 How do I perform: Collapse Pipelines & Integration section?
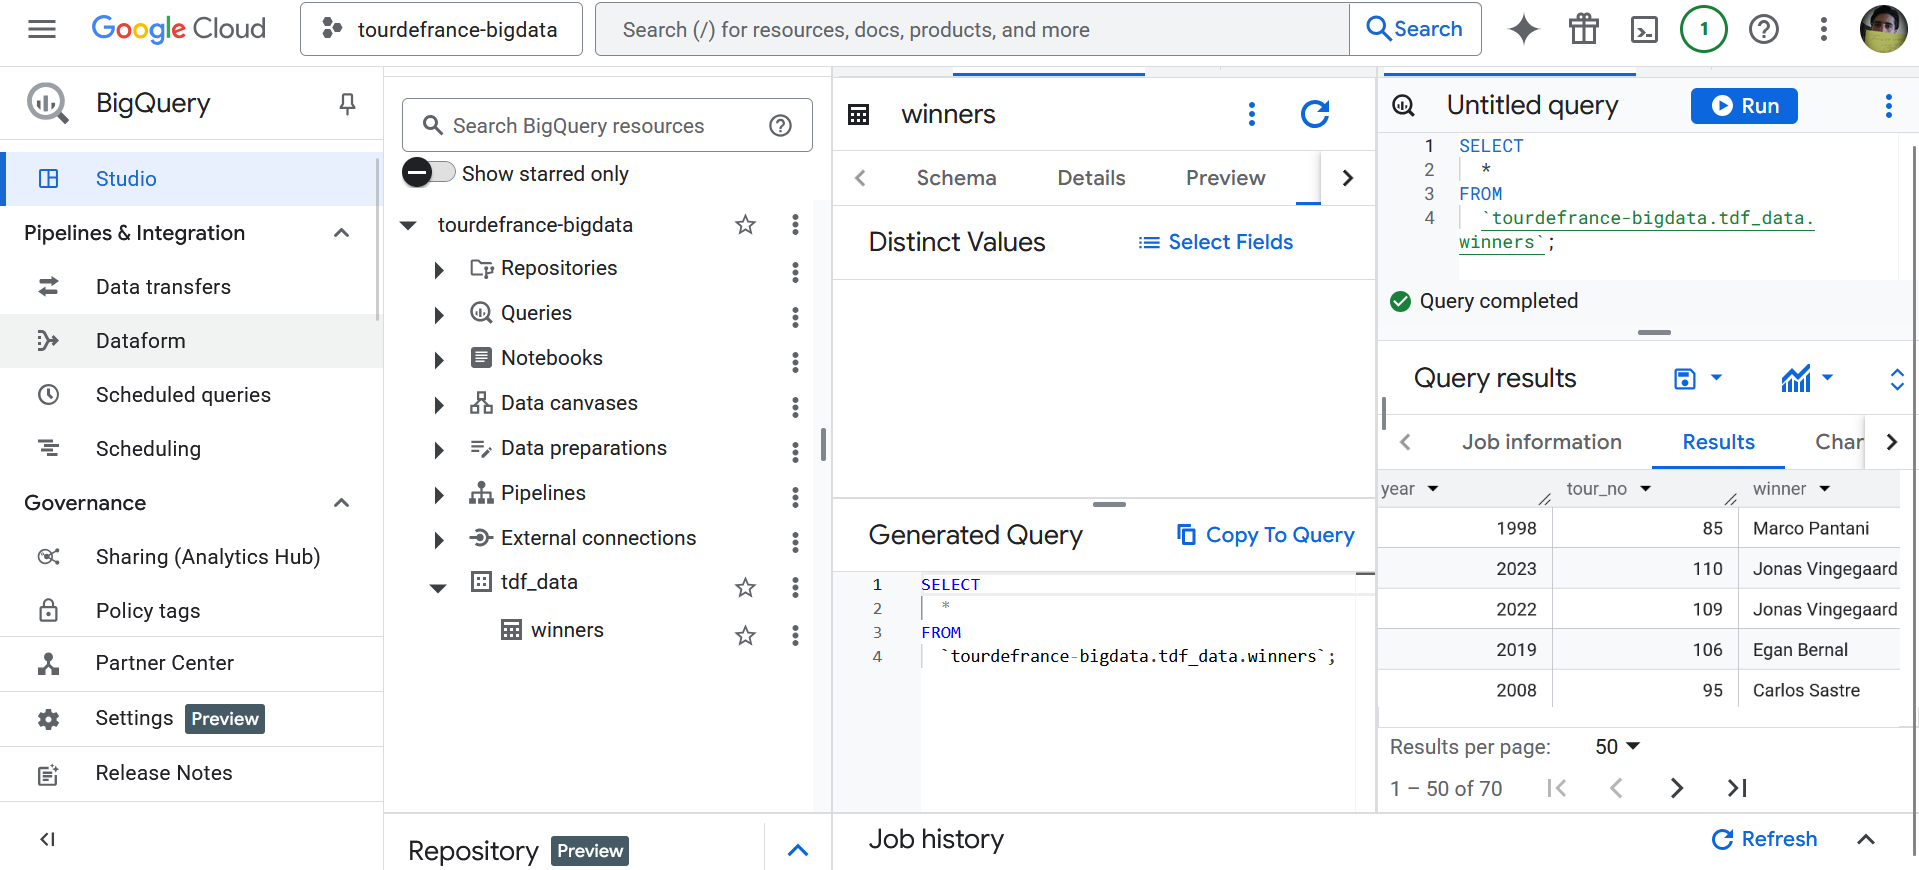pyautogui.click(x=341, y=233)
